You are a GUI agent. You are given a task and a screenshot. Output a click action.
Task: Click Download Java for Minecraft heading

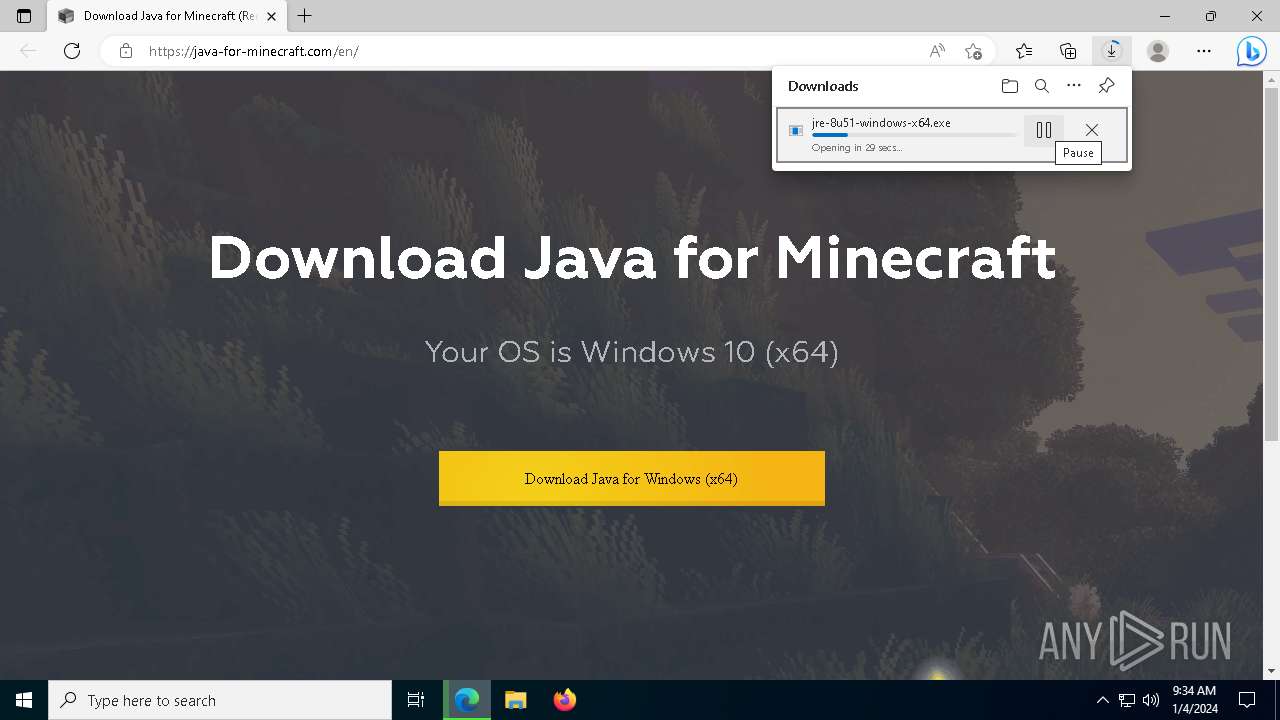[x=632, y=258]
